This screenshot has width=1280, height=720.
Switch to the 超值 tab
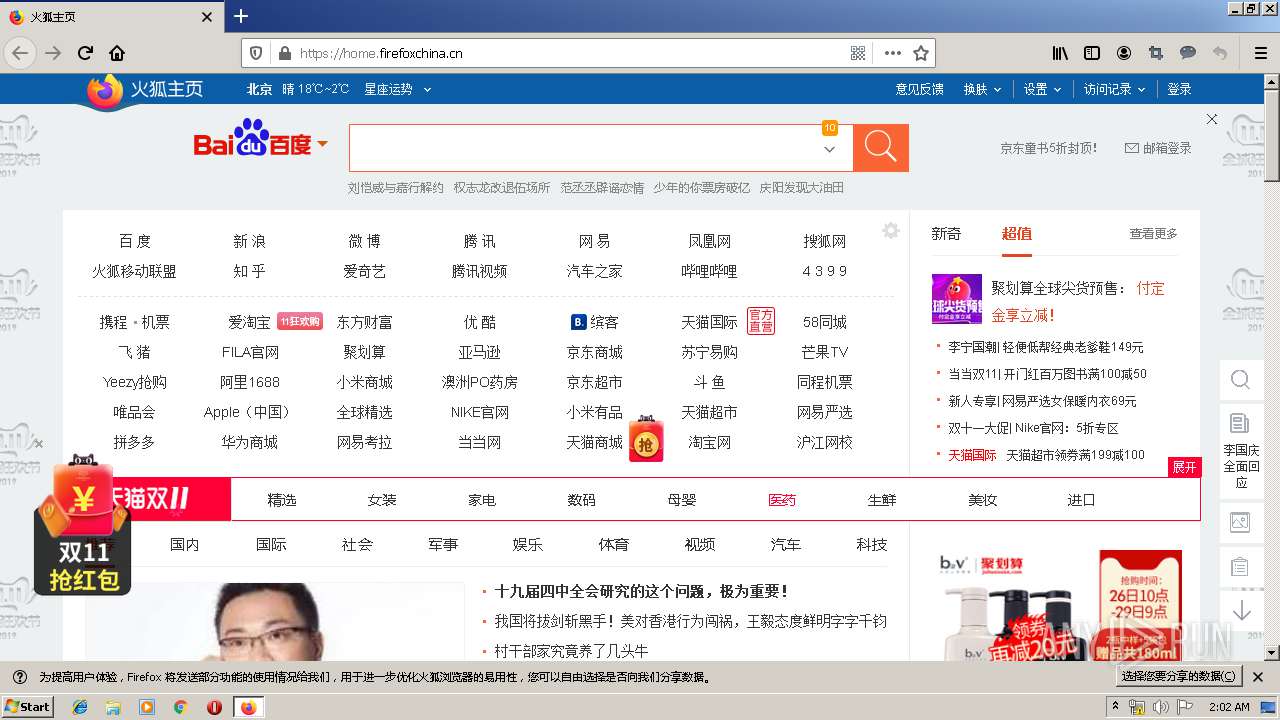(x=1016, y=234)
